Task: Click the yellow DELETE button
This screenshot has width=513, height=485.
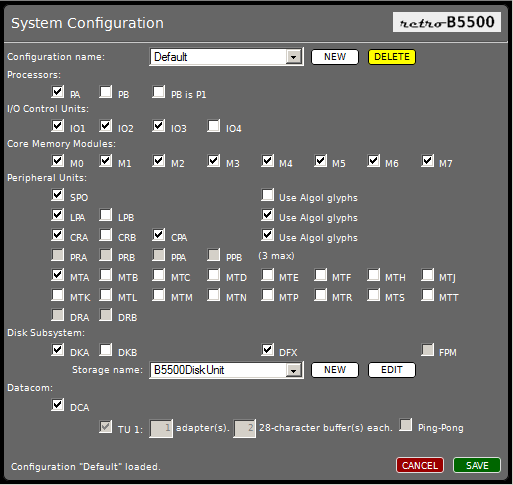Action: point(392,57)
